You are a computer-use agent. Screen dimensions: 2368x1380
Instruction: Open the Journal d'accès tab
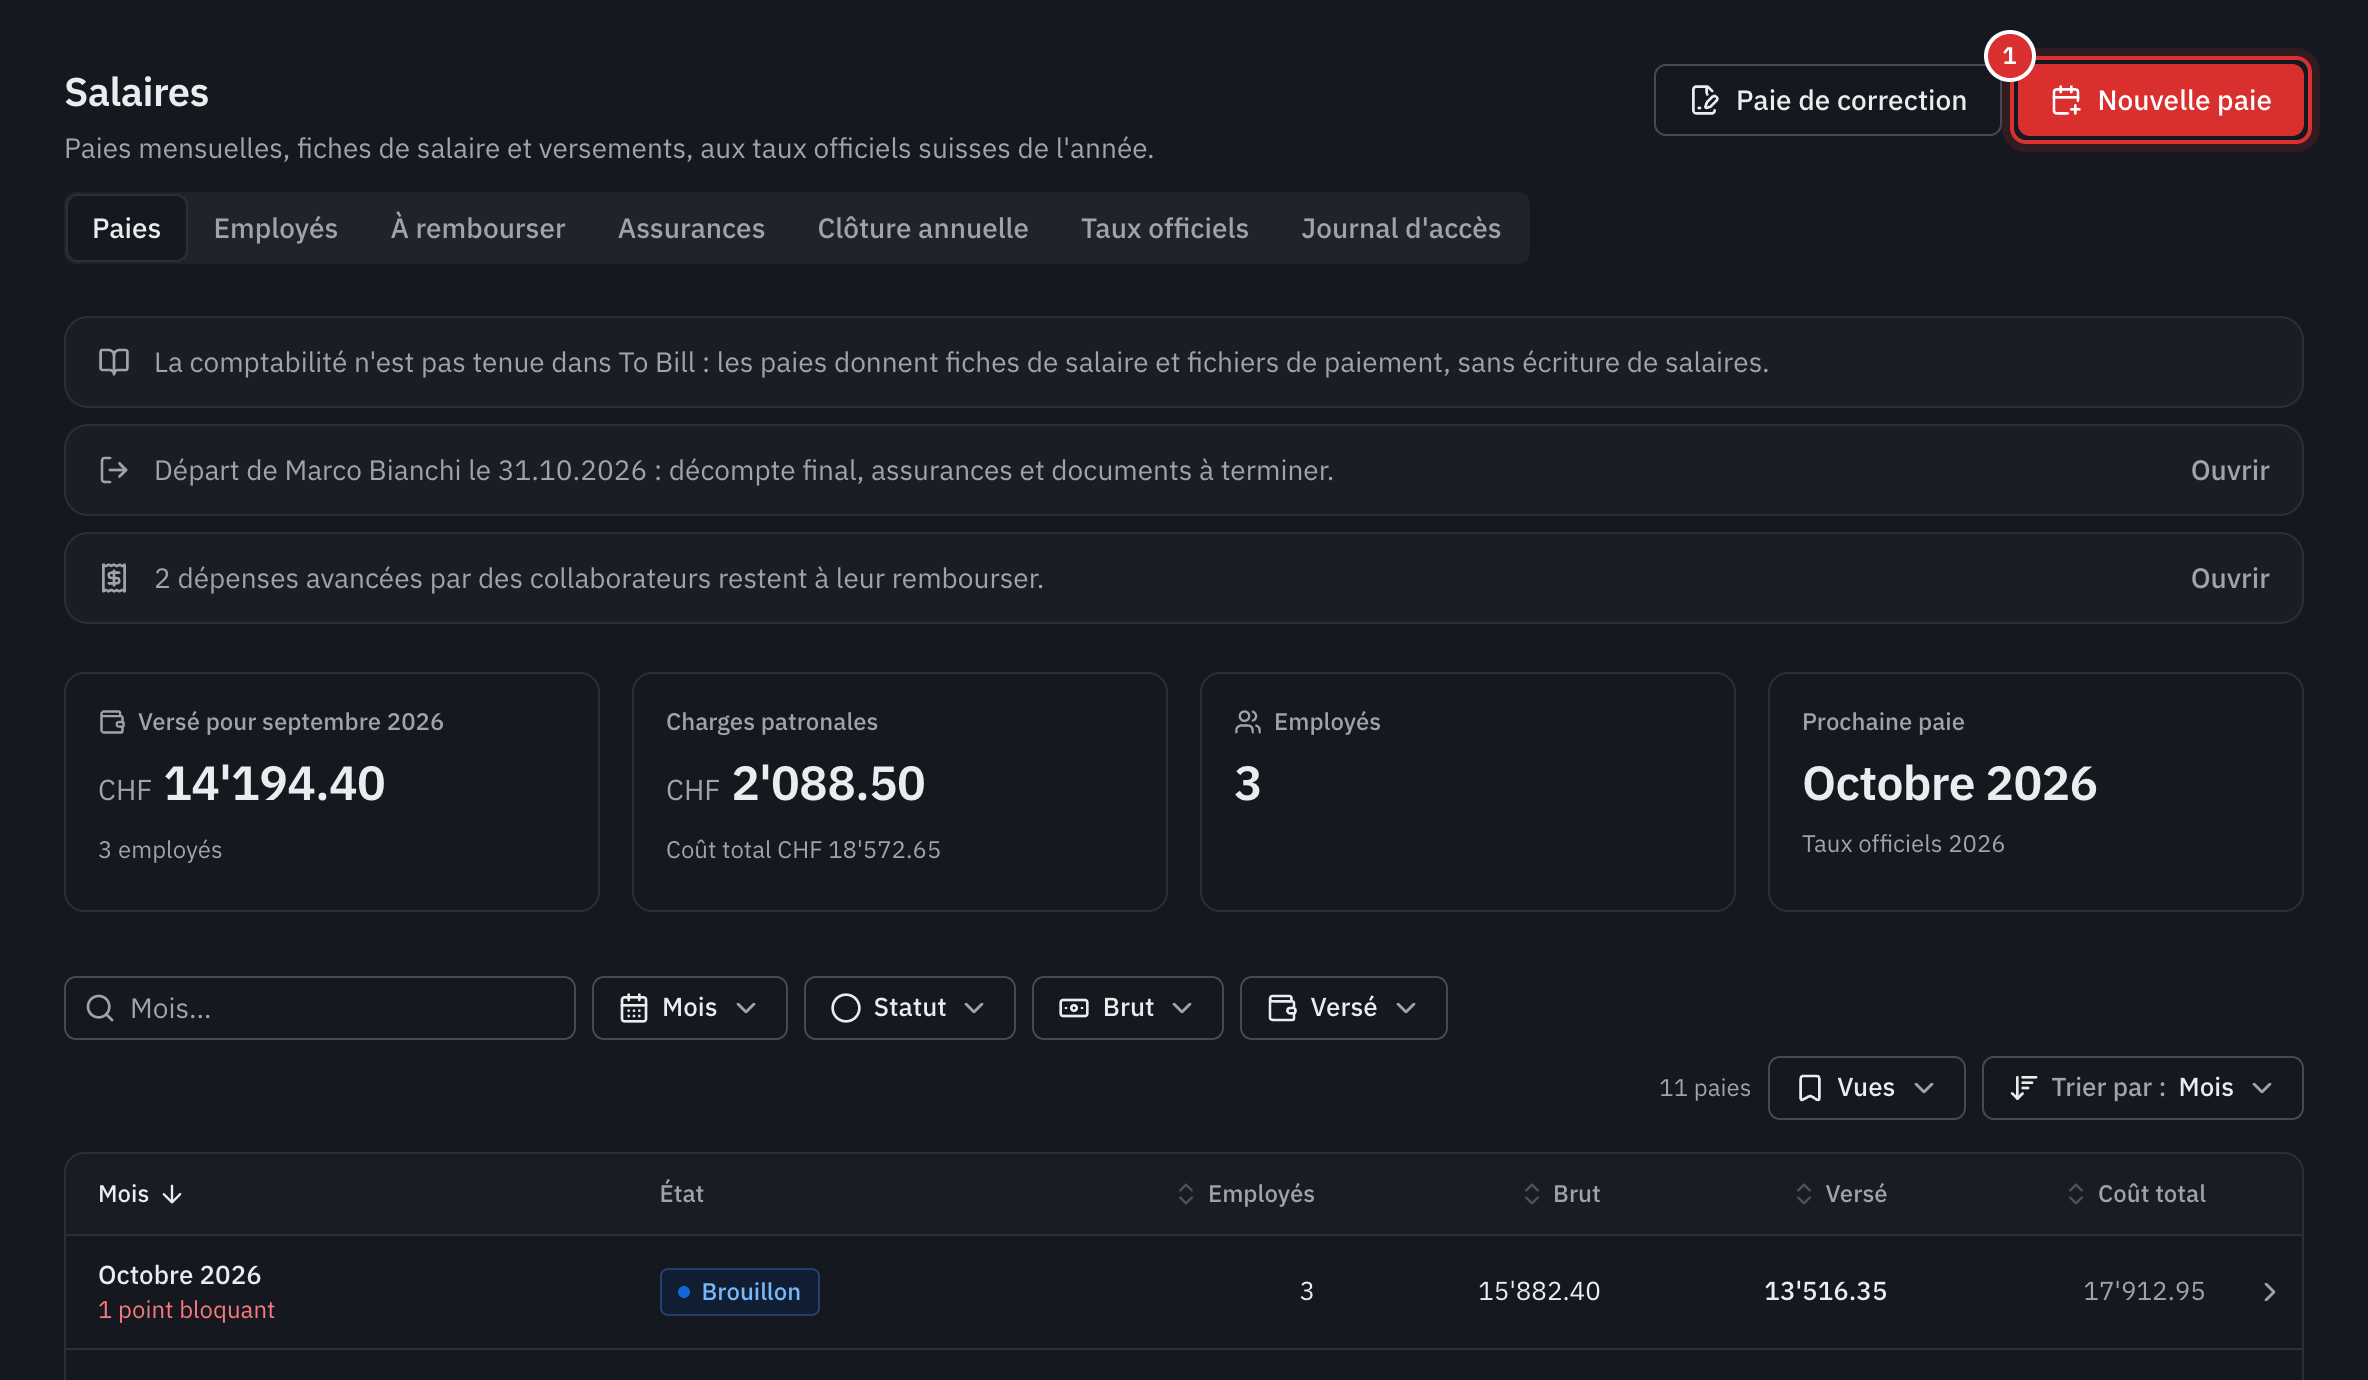[1401, 228]
